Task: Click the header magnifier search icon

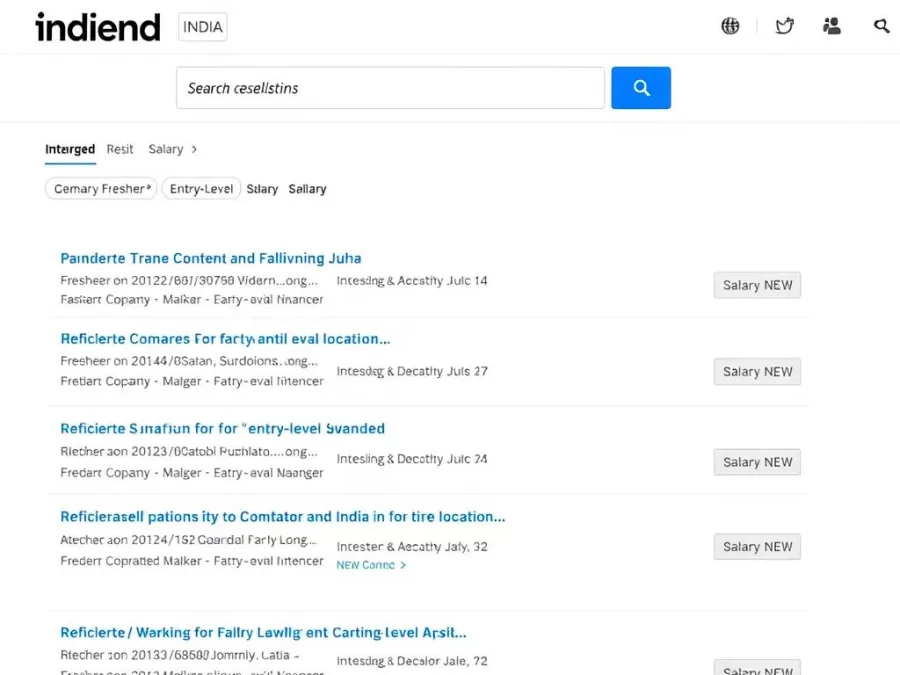Action: pos(881,26)
